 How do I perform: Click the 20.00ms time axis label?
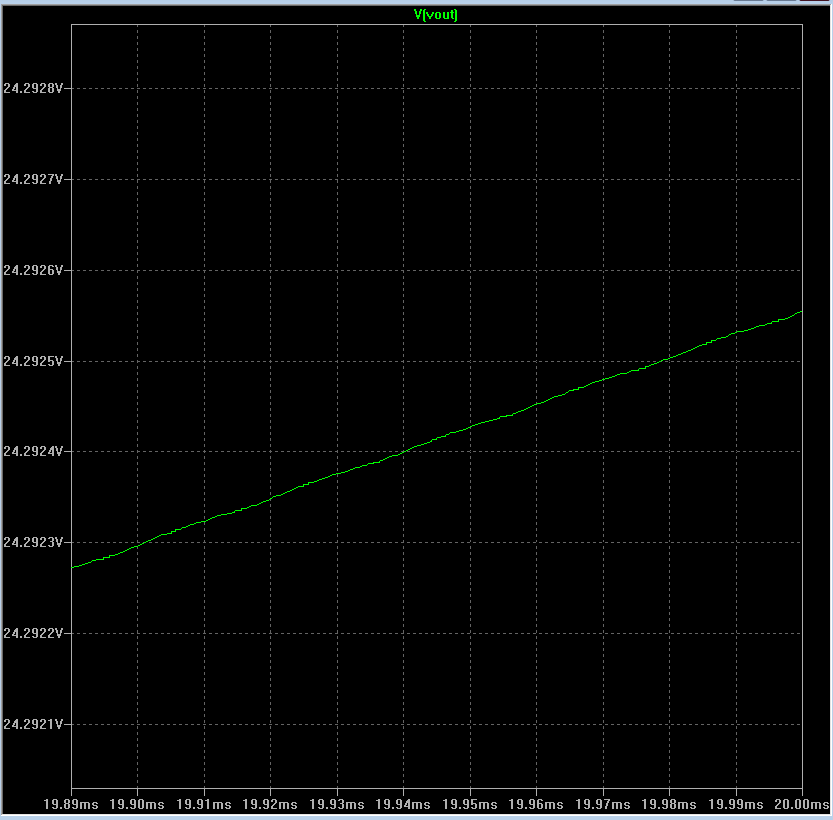click(802, 805)
